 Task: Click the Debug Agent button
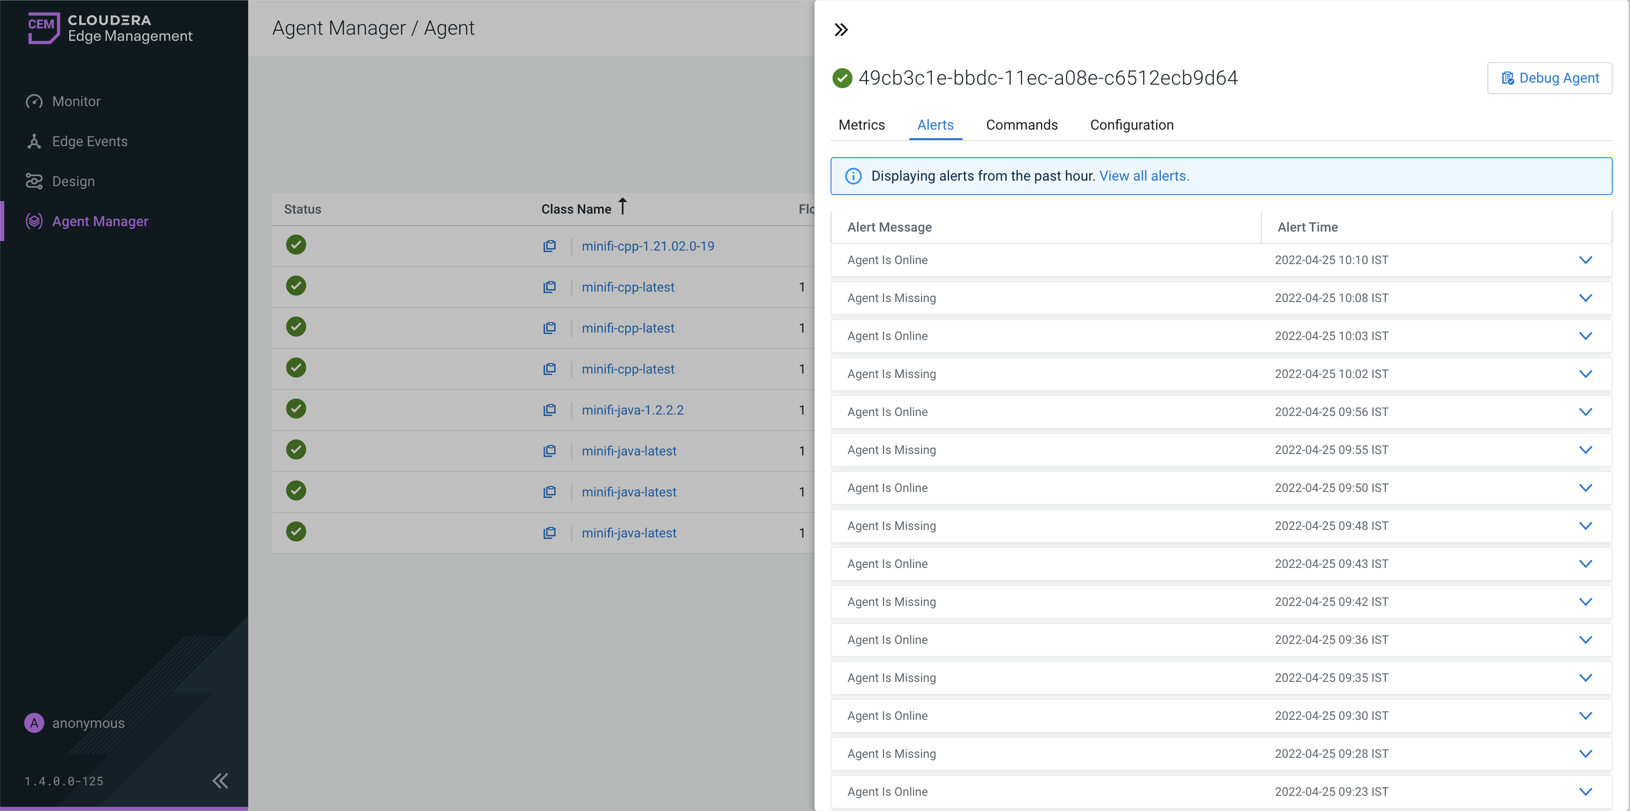pyautogui.click(x=1549, y=78)
